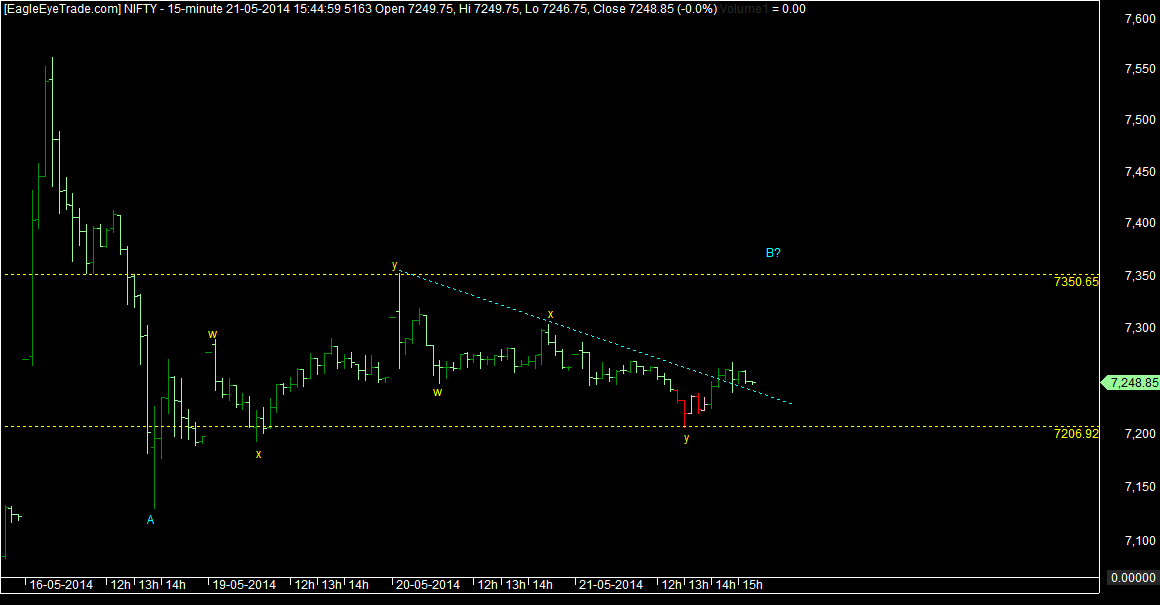Click the 15h time axis label
Viewport: 1160px width, 605px height.
752,585
